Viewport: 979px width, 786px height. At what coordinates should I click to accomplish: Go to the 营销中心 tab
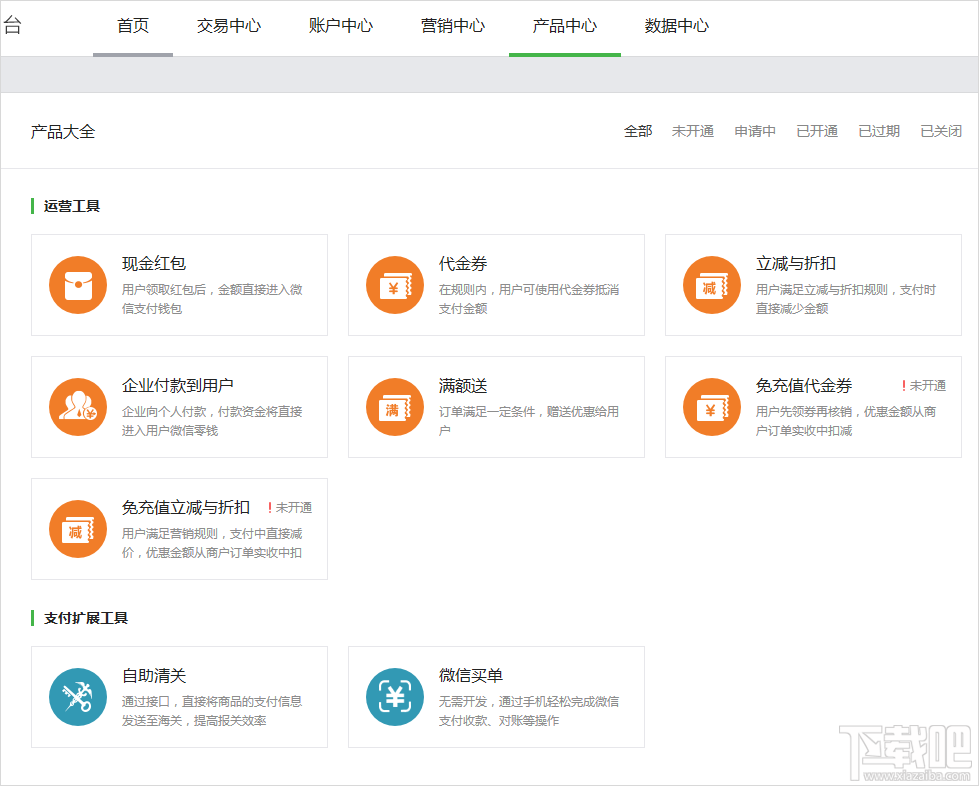pos(452,27)
